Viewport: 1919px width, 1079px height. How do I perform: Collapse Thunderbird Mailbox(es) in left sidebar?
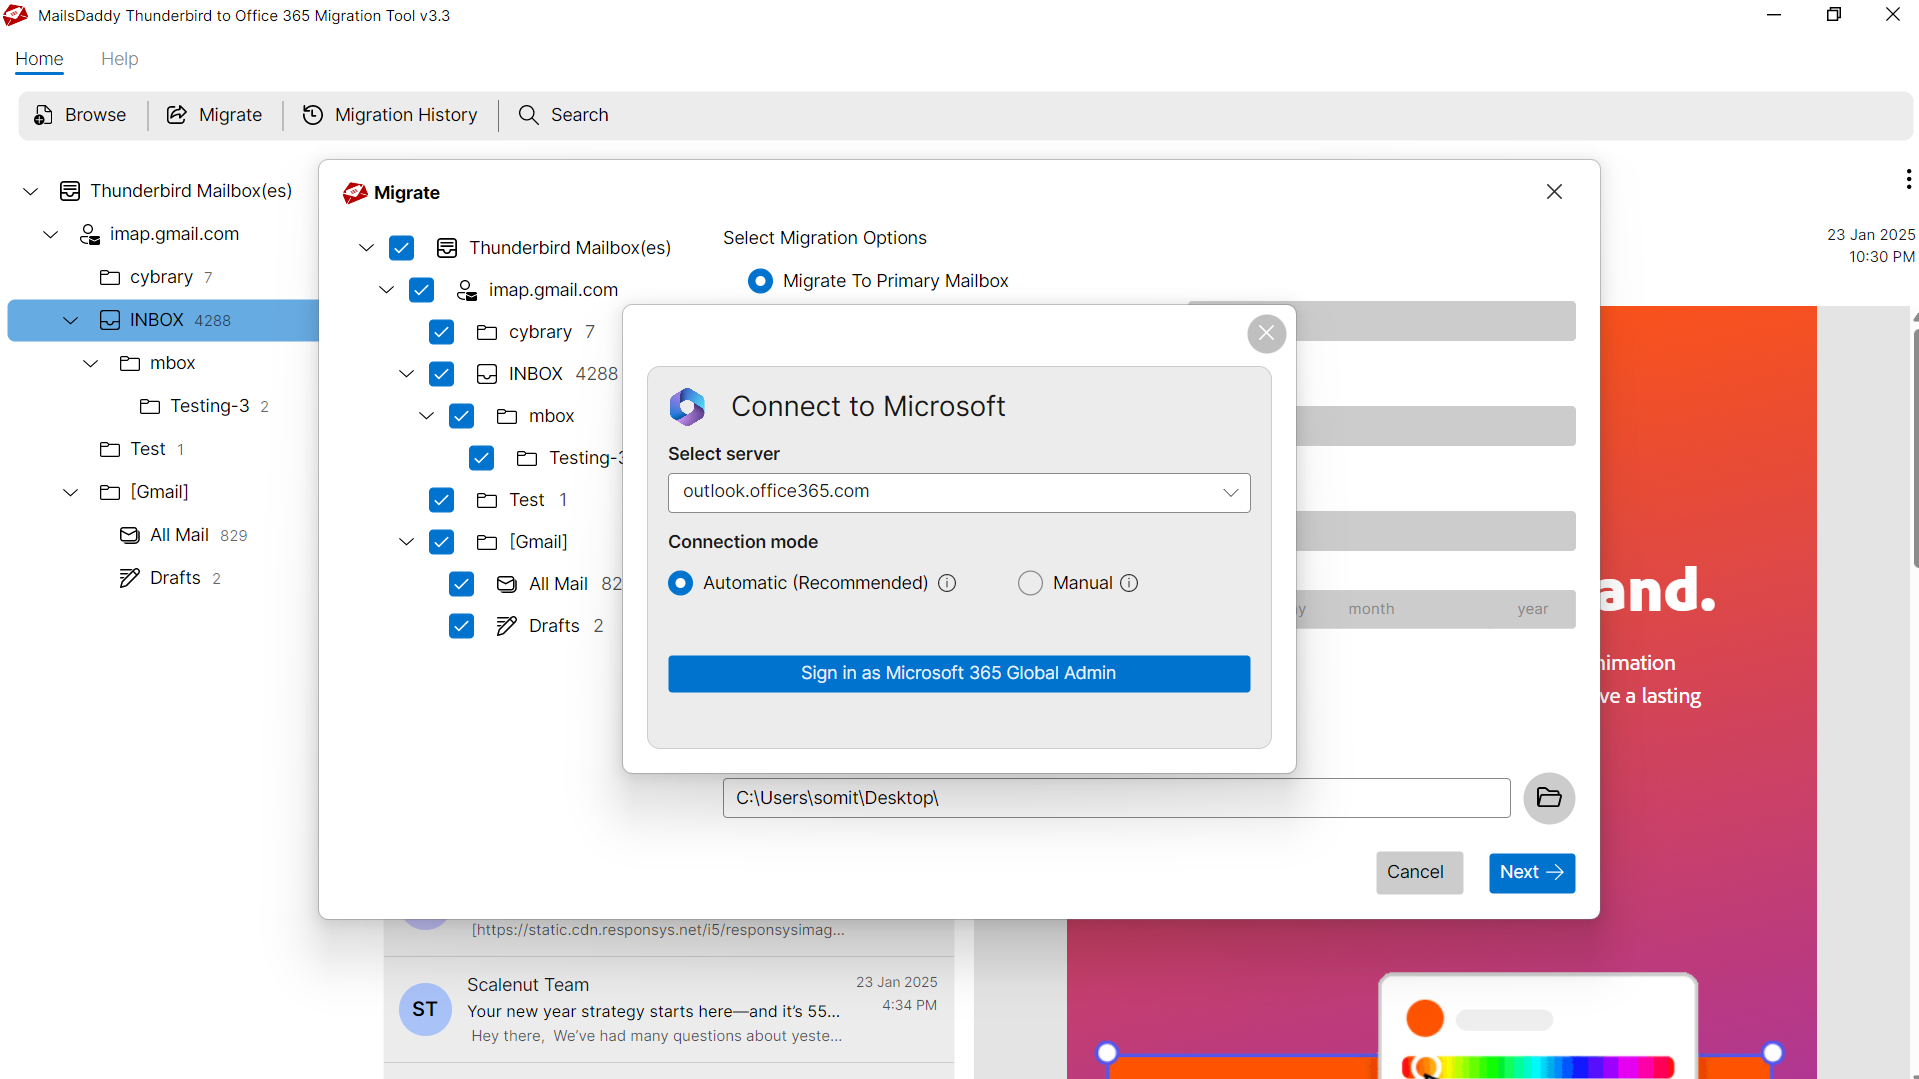tap(31, 191)
